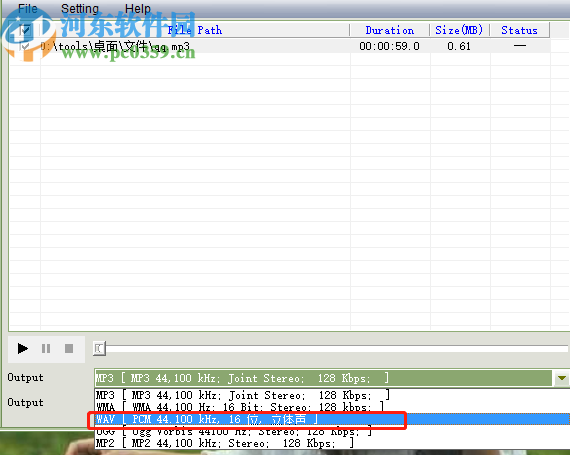Screen dimensions: 570x455
Task: Click the playback seek slider thumb
Action: click(x=99, y=349)
